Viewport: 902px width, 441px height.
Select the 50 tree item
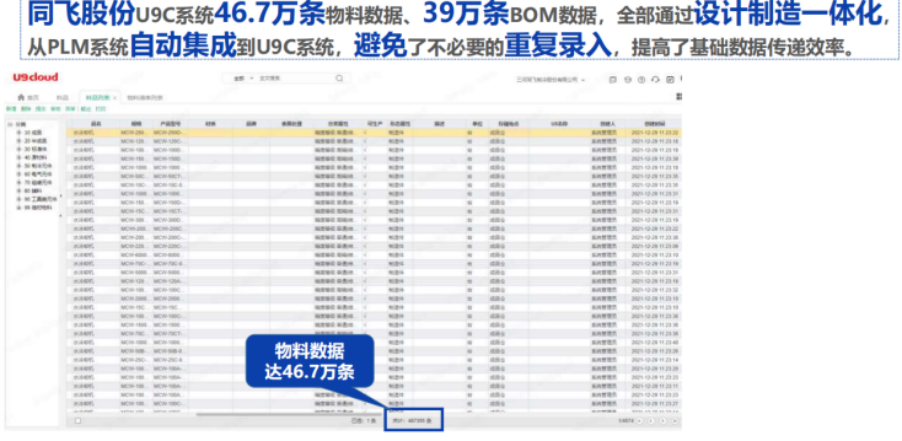pos(37,166)
